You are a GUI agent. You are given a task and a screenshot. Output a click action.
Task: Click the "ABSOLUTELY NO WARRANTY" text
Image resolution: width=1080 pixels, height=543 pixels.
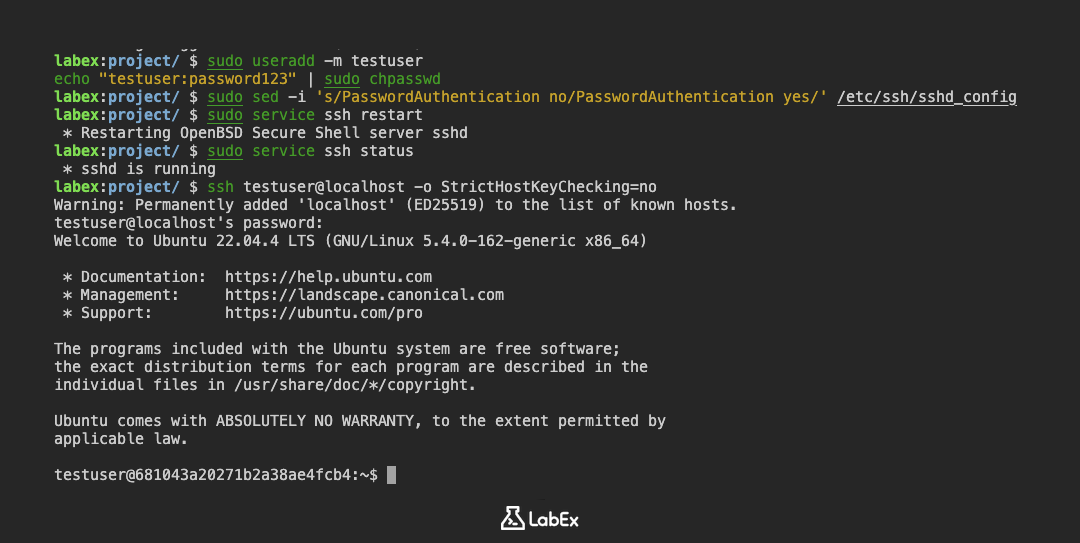[319, 421]
